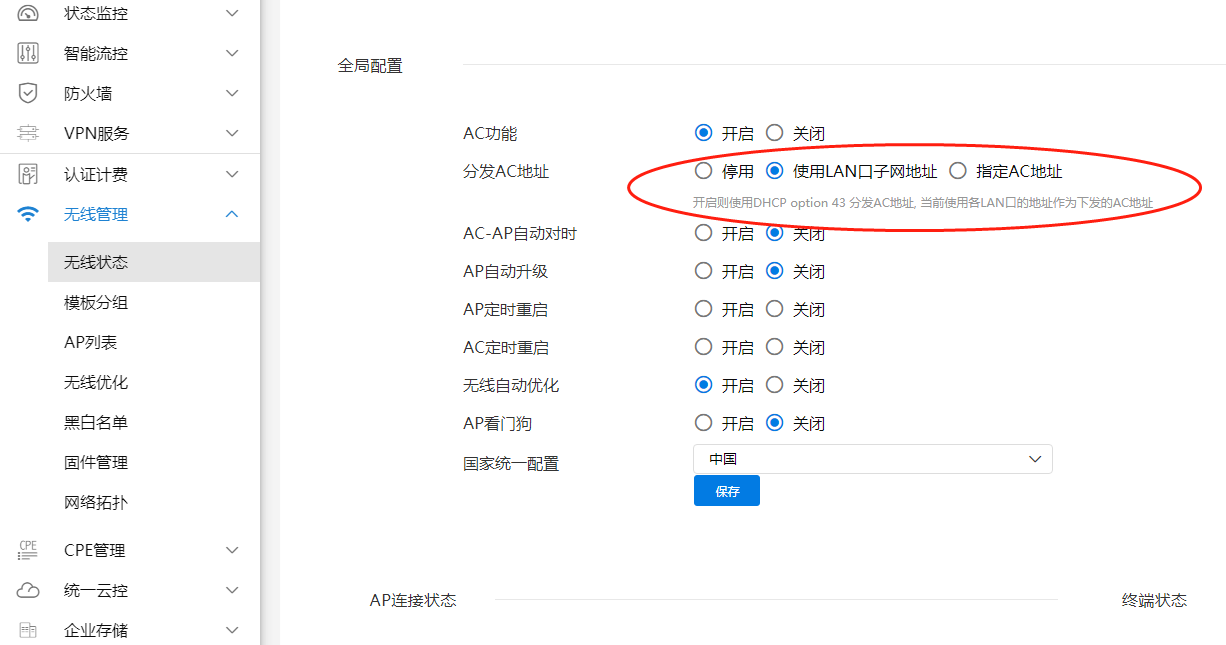Click the 状态监控 gauge icon
This screenshot has width=1226, height=645.
28,13
